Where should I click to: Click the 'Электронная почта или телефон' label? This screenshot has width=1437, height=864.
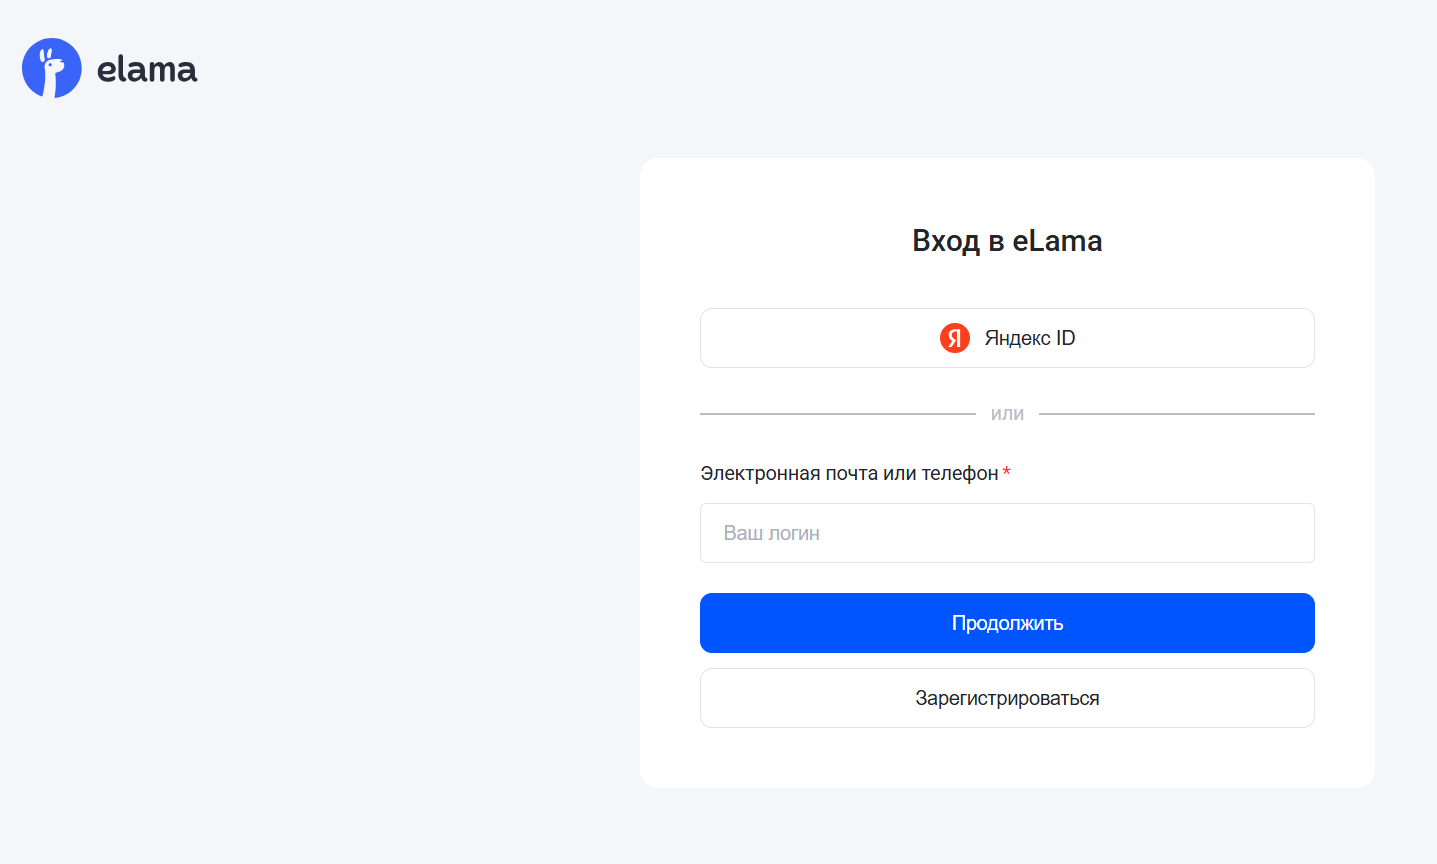tap(849, 473)
